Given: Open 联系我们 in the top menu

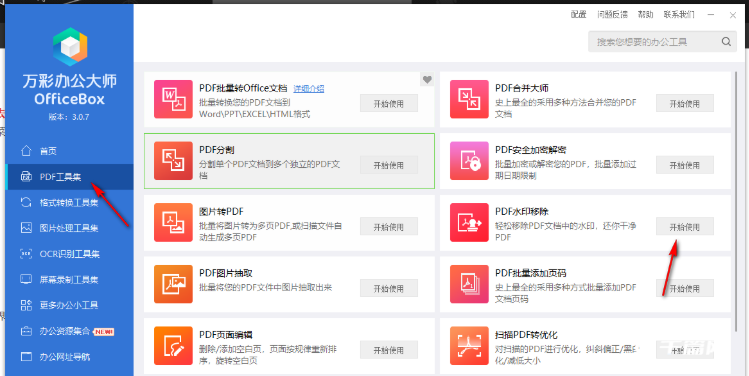Looking at the screenshot, I should 679,15.
